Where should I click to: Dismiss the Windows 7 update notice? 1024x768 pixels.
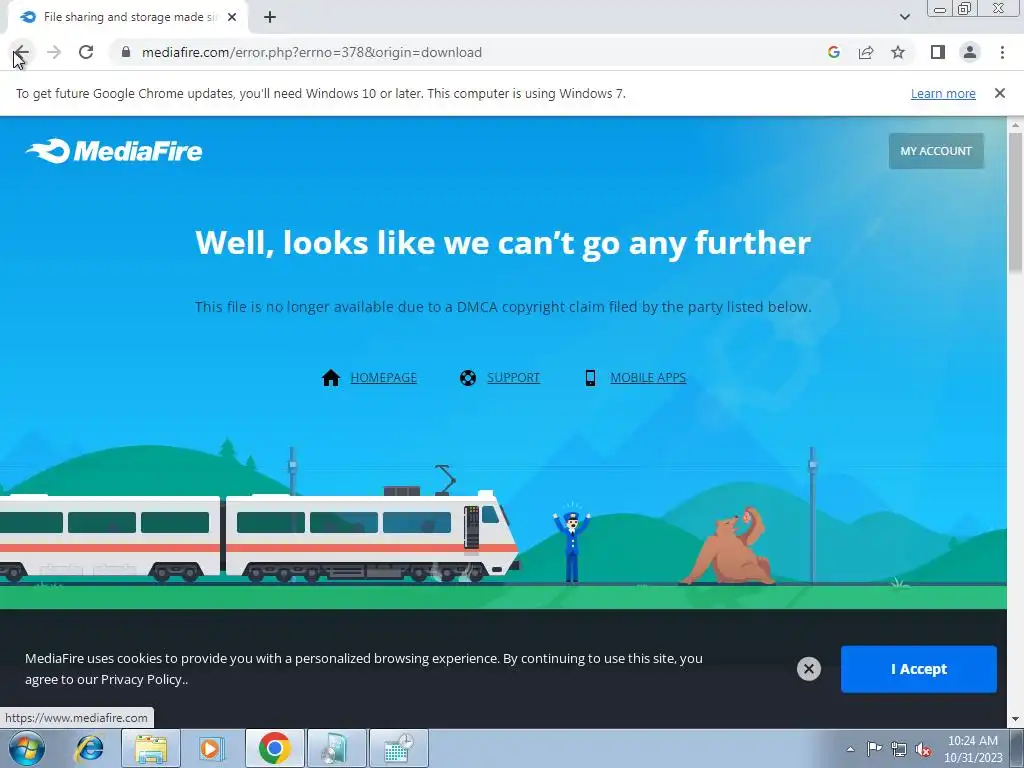pyautogui.click(x=1000, y=93)
